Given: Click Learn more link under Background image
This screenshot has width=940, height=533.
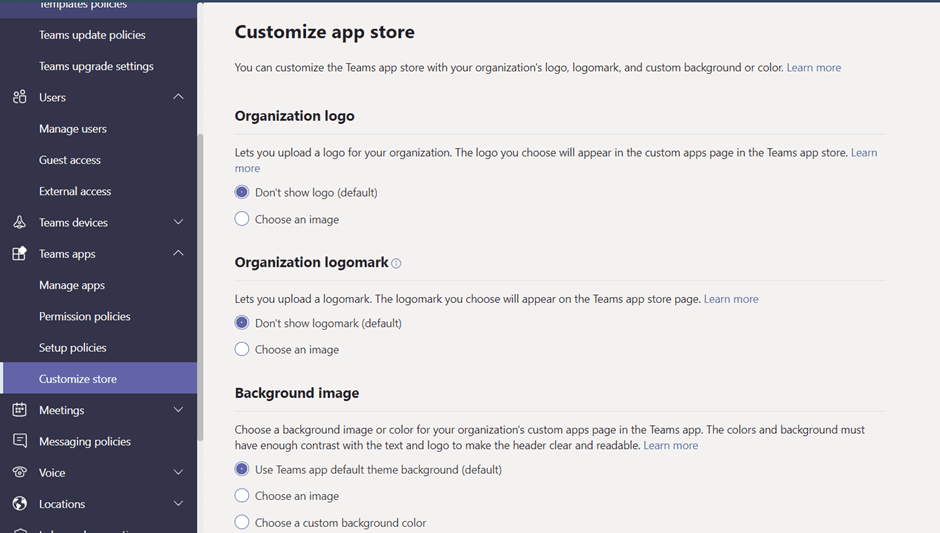Looking at the screenshot, I should click(x=670, y=445).
